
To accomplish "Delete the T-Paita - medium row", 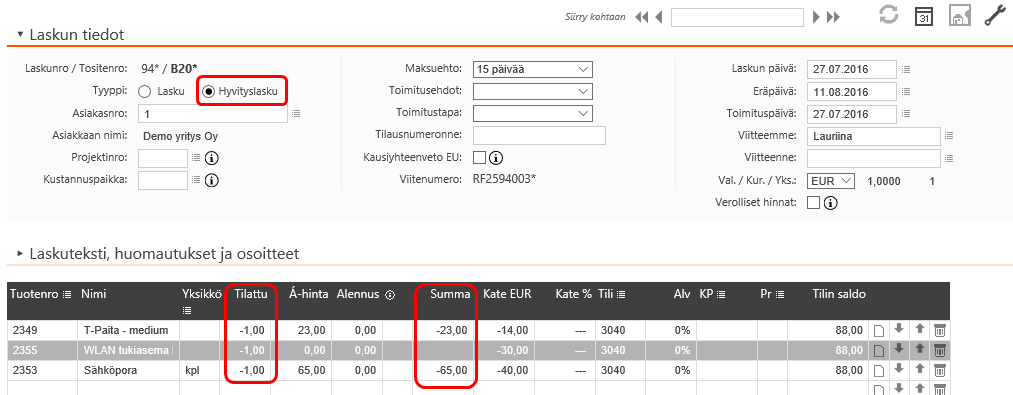I will pos(940,331).
